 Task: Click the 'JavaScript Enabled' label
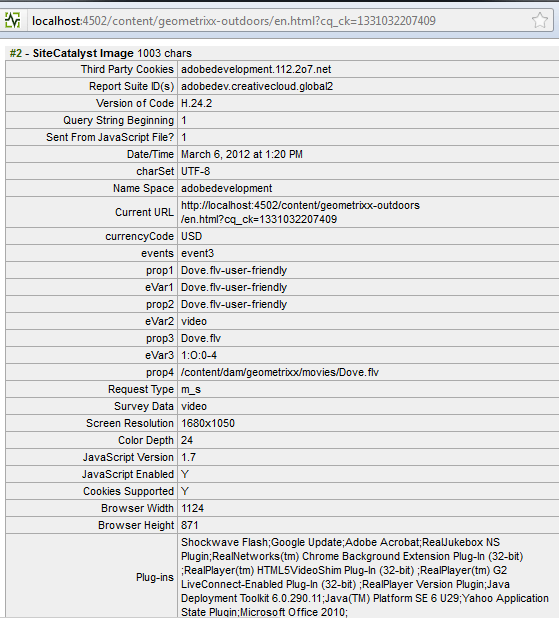click(x=128, y=474)
